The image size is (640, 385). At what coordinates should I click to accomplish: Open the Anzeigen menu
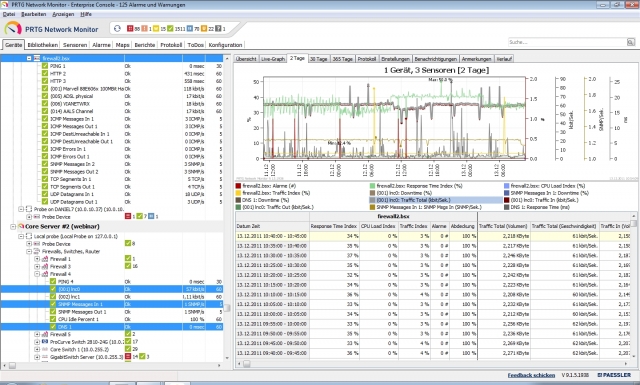[63, 14]
